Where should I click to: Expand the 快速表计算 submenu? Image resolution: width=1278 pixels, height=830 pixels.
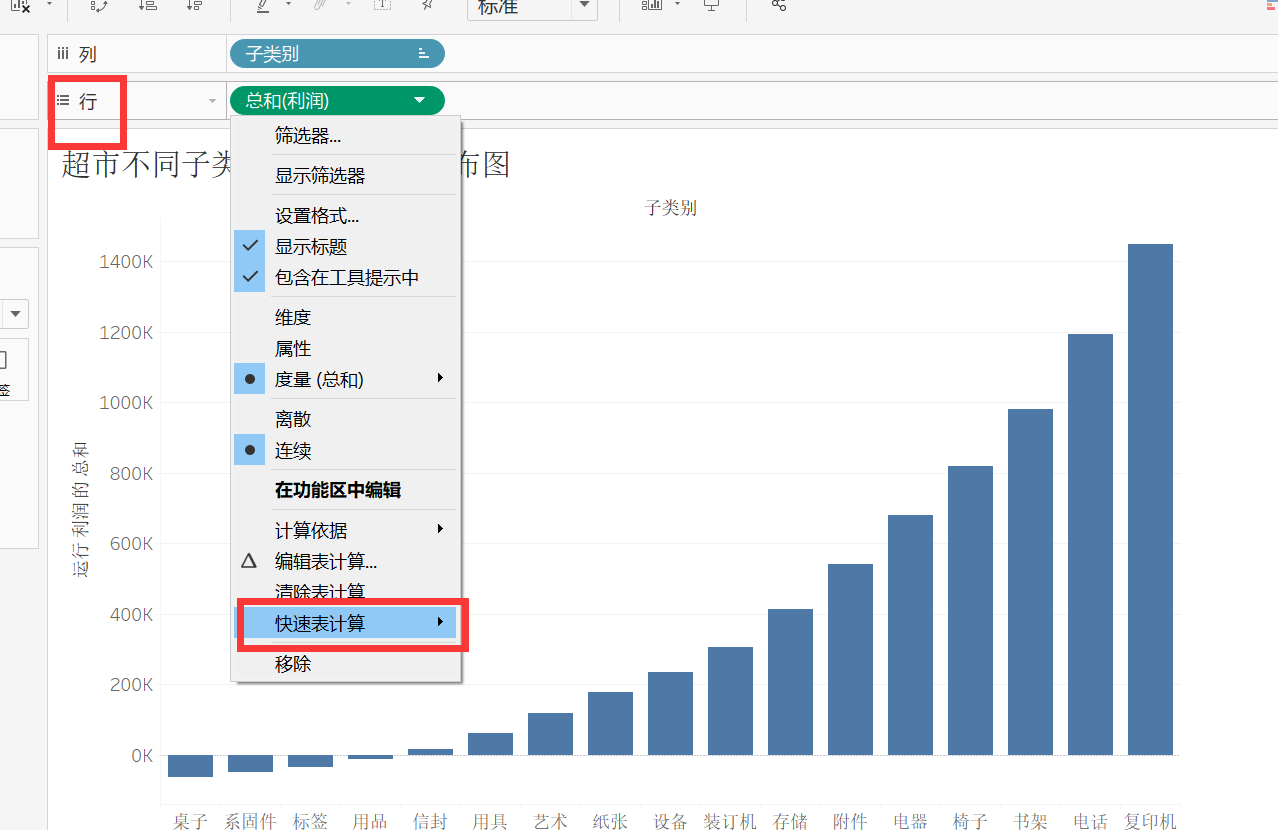pos(346,623)
